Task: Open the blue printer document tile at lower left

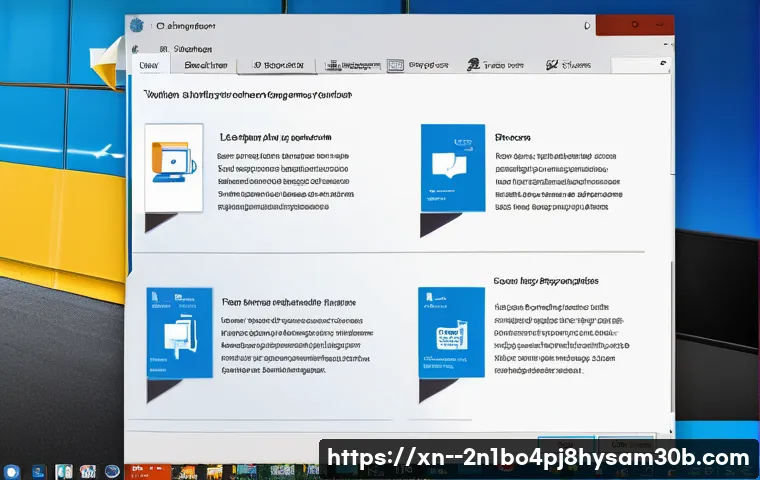Action: [x=179, y=332]
